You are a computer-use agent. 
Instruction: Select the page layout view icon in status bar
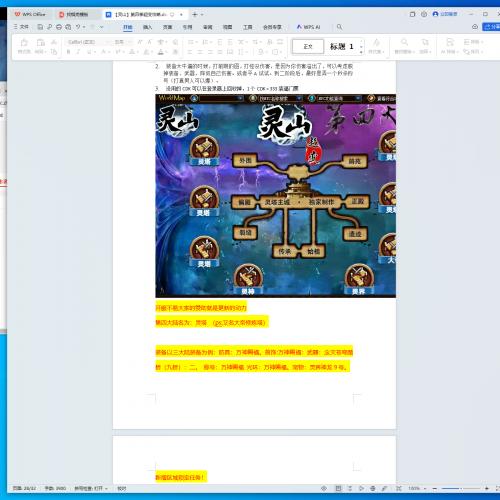[x=338, y=488]
